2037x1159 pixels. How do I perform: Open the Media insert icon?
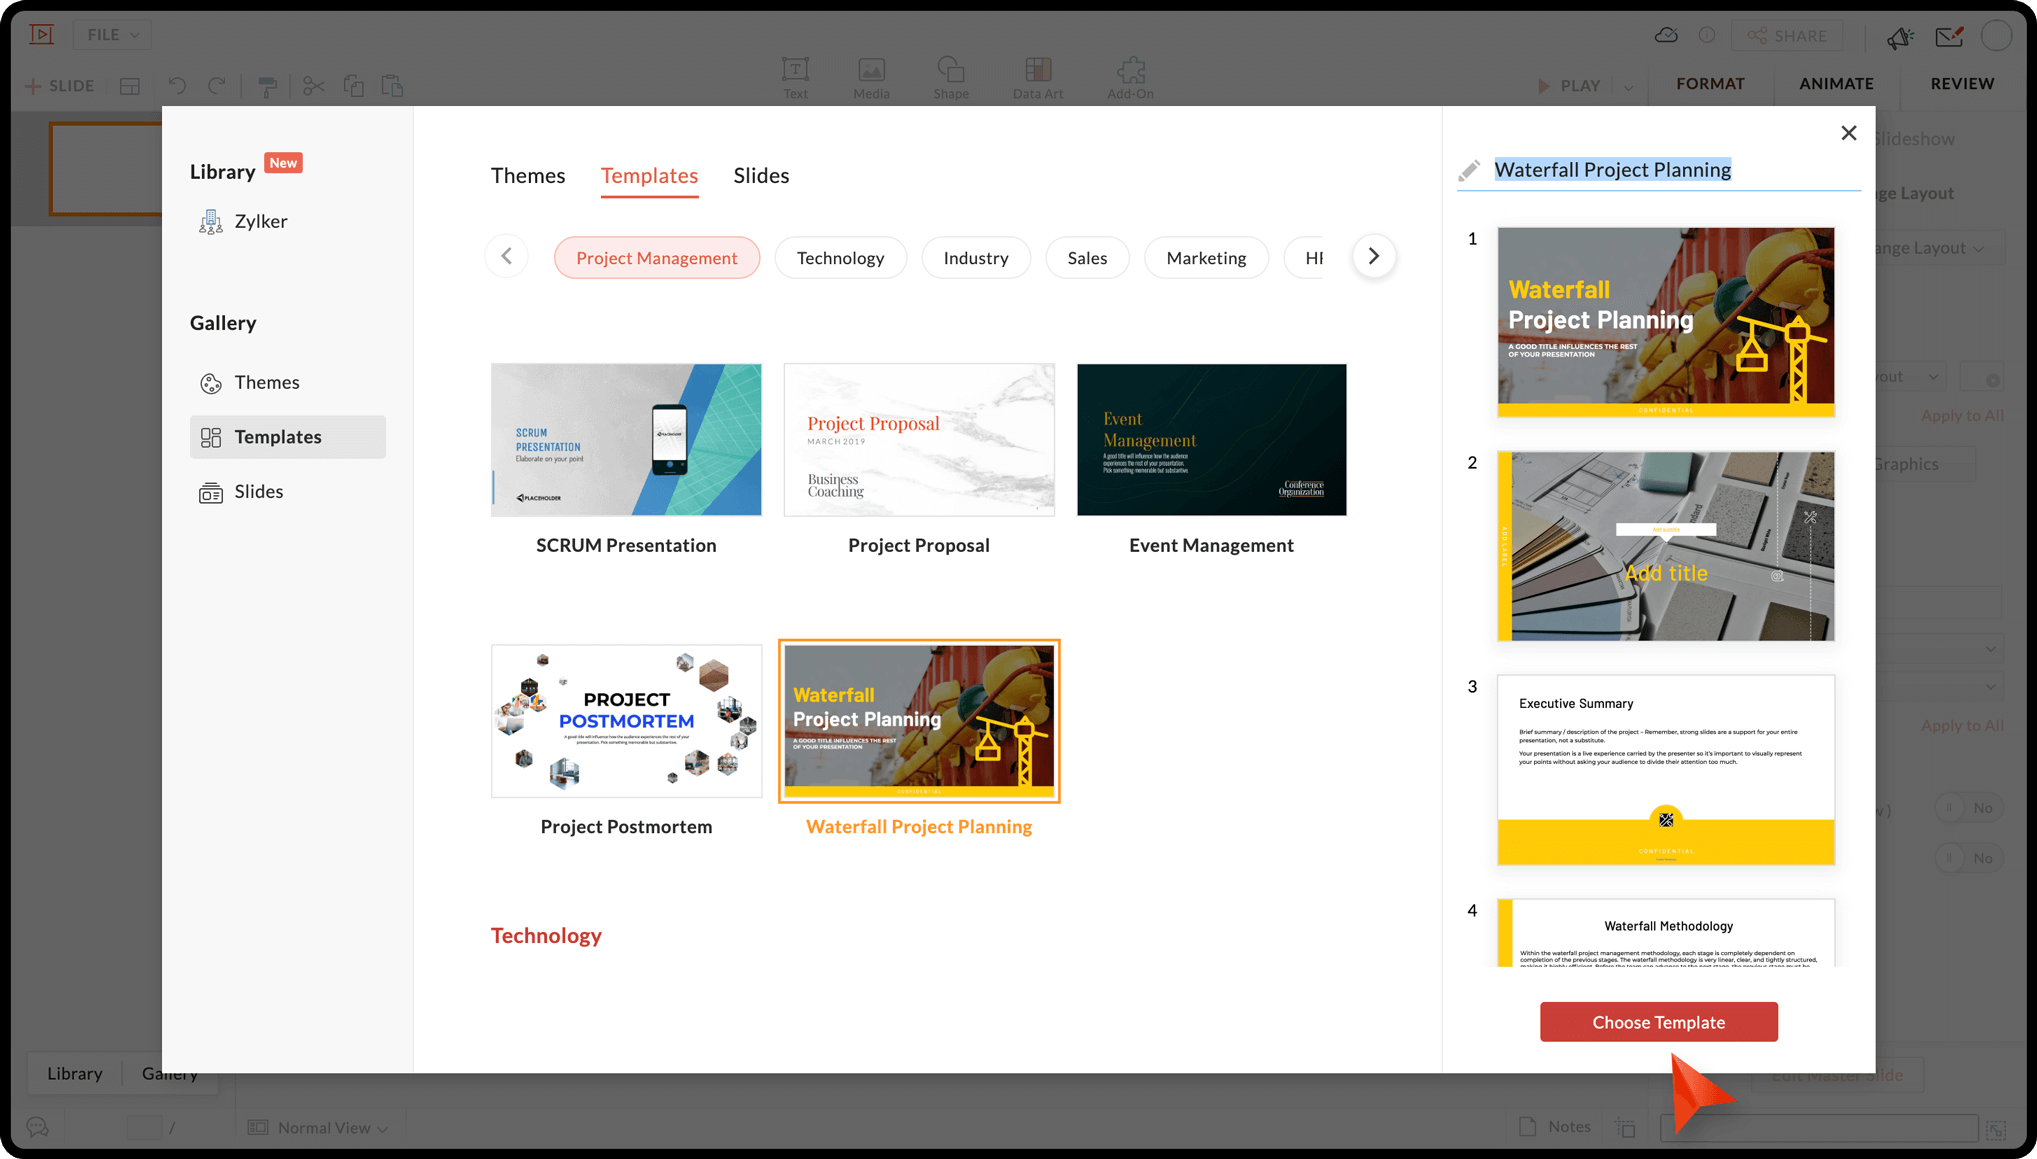tap(871, 69)
